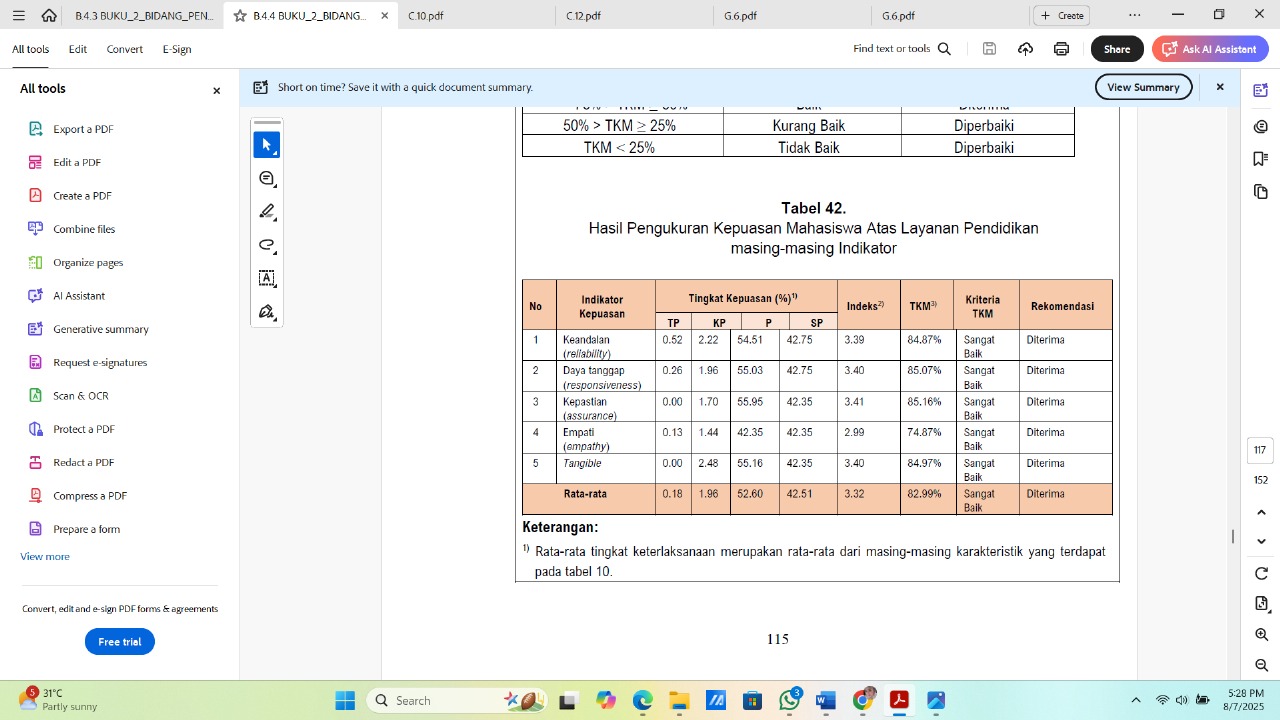Open AI Assistant from tools list
1280x720 pixels.
coord(79,296)
